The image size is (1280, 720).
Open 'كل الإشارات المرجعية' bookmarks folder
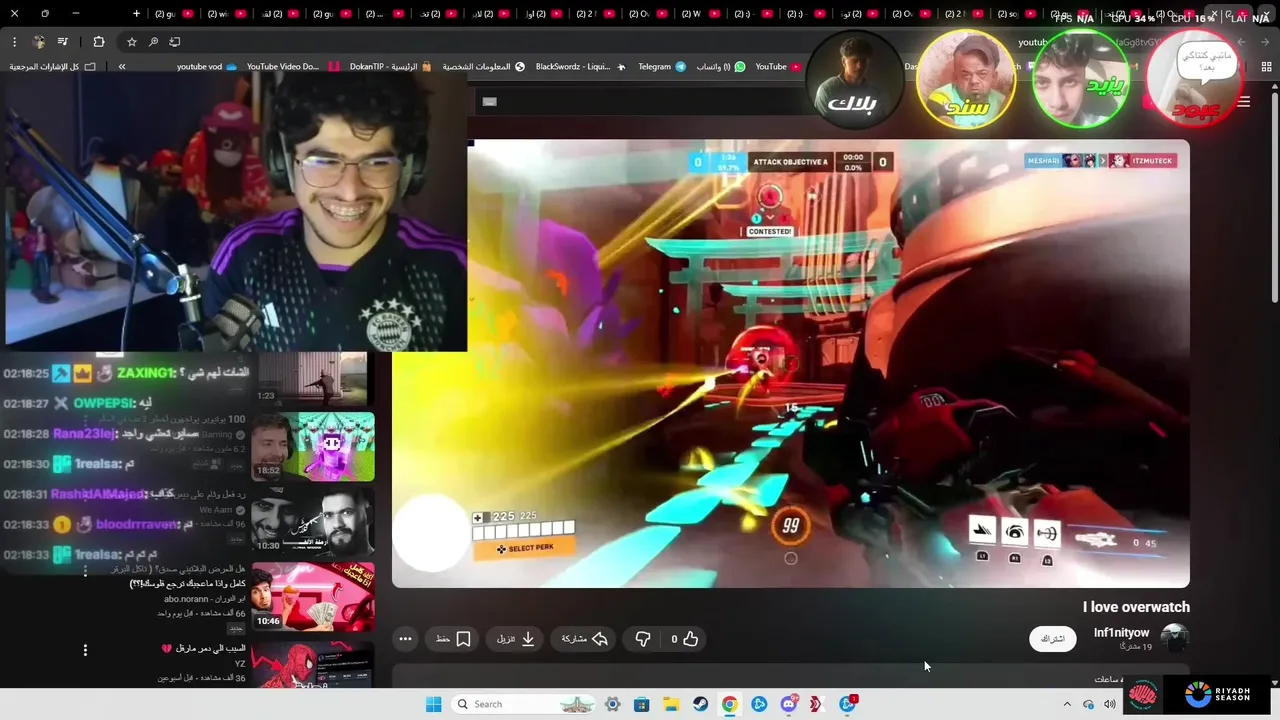click(x=53, y=67)
